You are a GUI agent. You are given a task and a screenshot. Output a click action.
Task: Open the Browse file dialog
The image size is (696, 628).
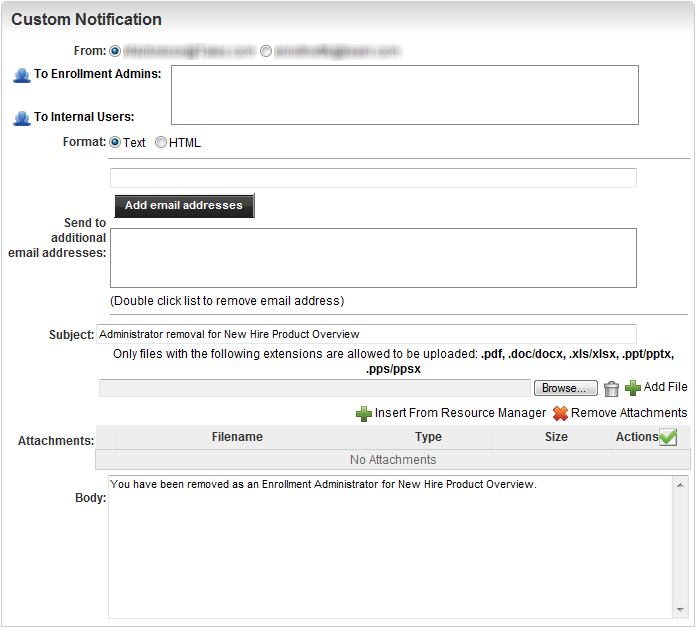(565, 388)
